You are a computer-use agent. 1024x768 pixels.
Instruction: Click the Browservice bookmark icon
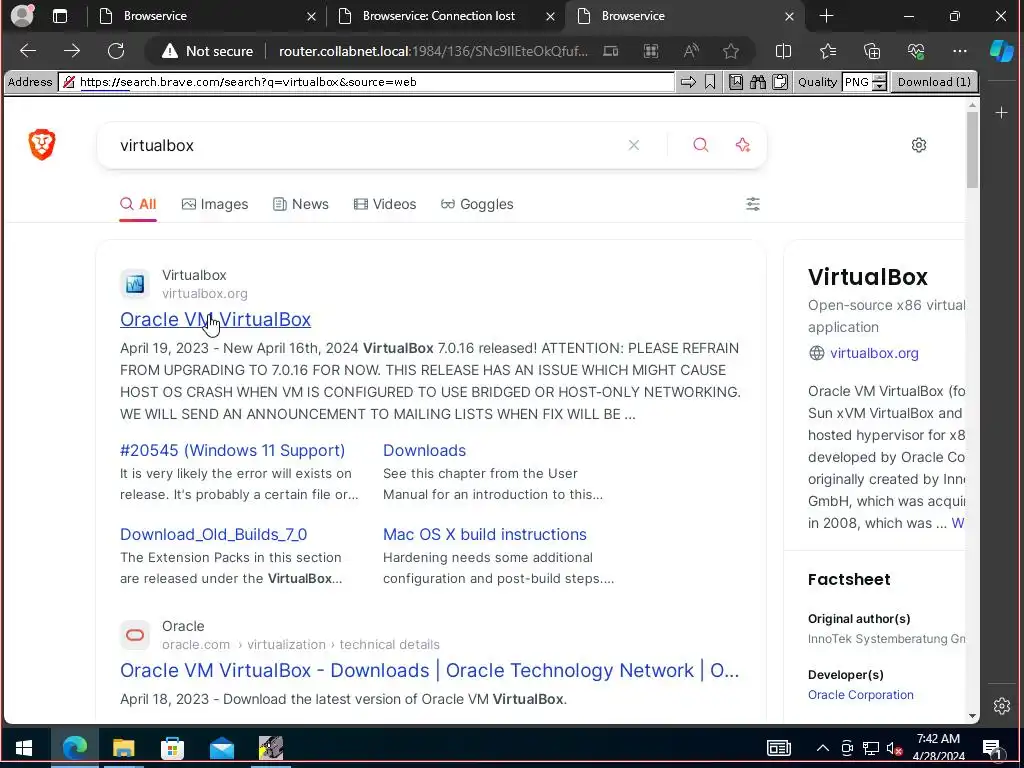click(x=710, y=82)
